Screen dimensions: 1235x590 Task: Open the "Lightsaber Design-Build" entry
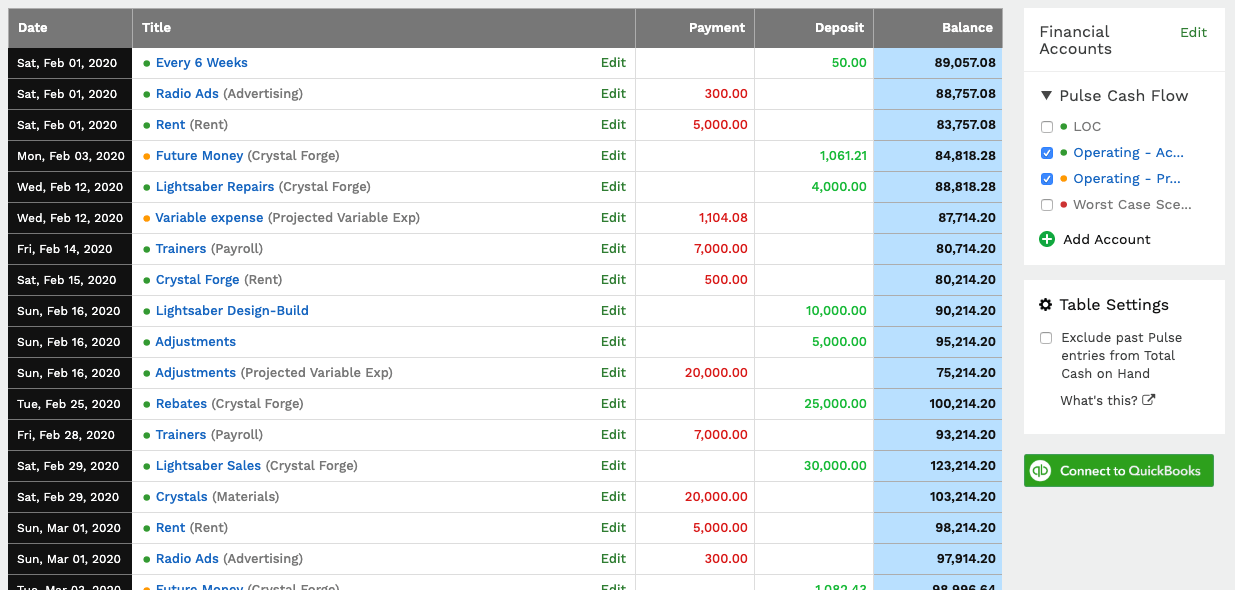coord(231,310)
